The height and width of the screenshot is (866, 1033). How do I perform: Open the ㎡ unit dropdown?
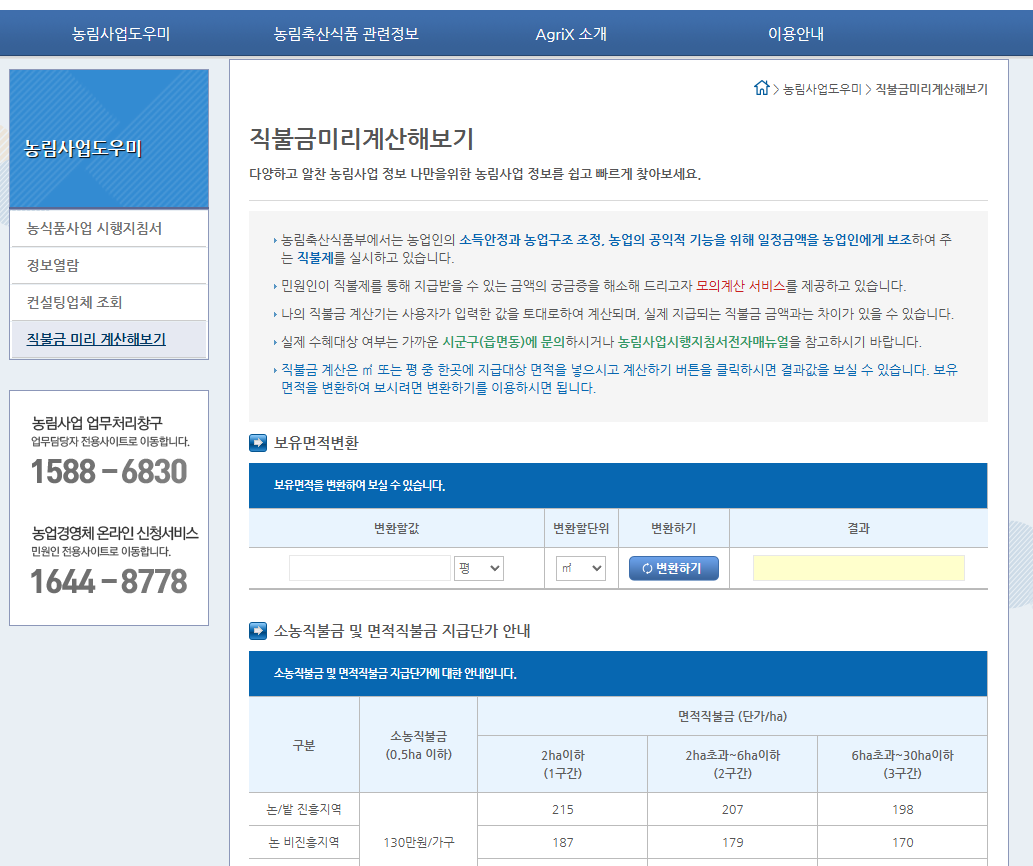579,567
